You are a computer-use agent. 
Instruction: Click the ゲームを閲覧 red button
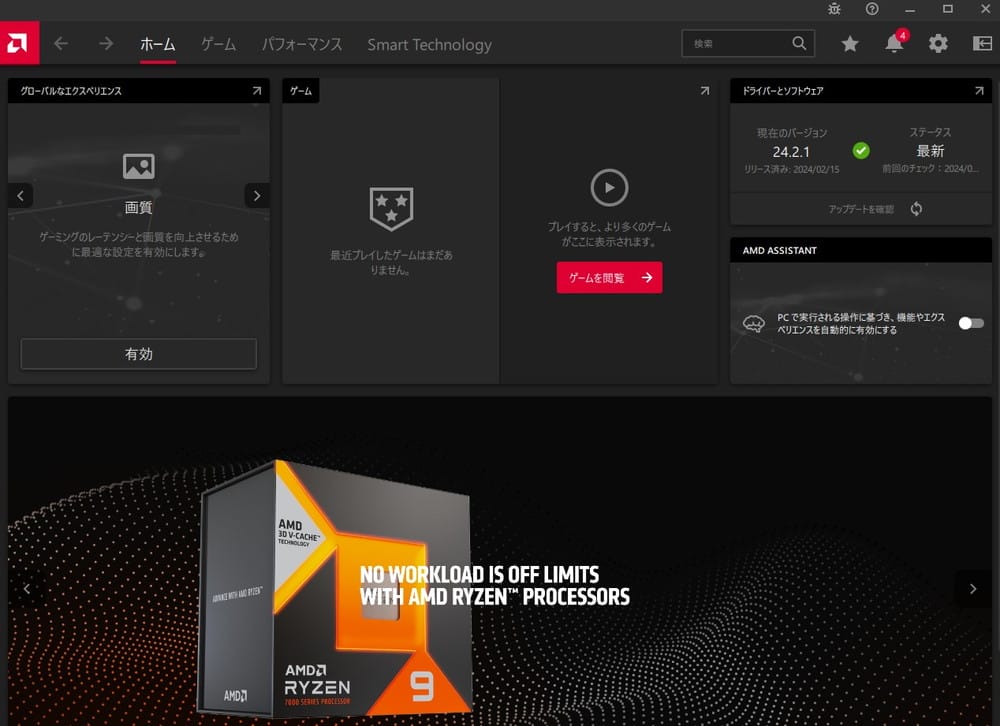609,278
